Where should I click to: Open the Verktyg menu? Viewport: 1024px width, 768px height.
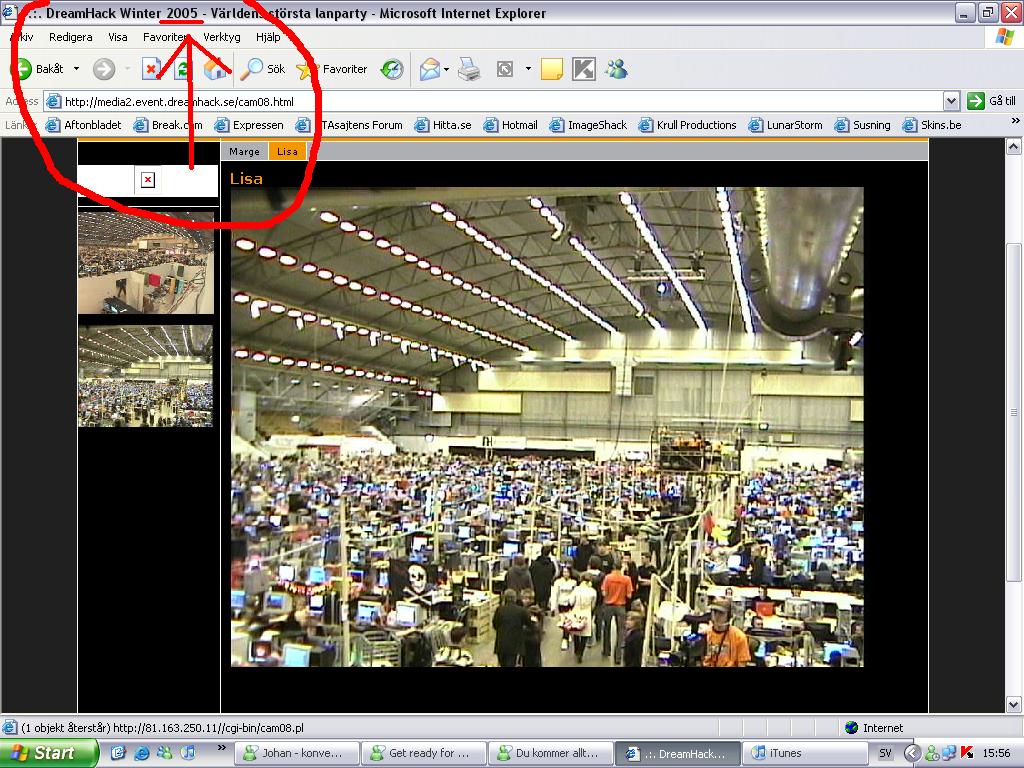coord(222,37)
